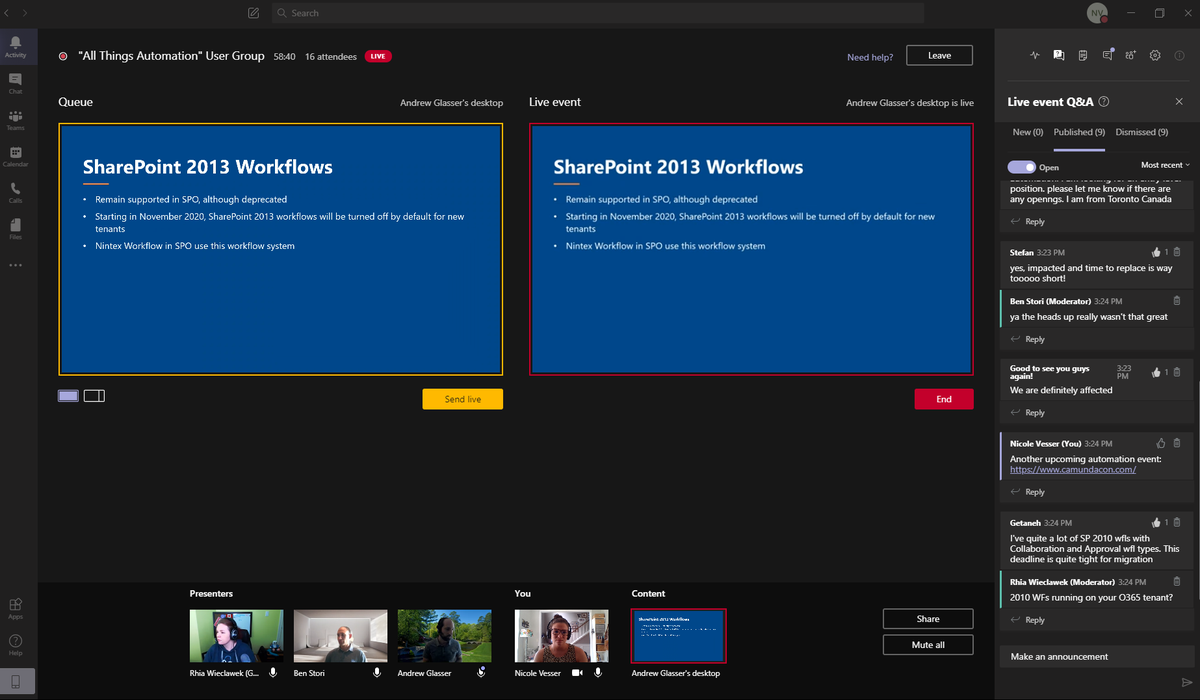Click the Share button
1200x700 pixels.
pyautogui.click(x=928, y=619)
